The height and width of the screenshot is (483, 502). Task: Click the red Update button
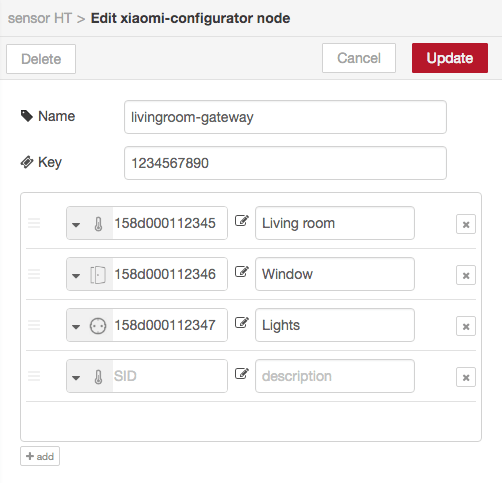(450, 58)
